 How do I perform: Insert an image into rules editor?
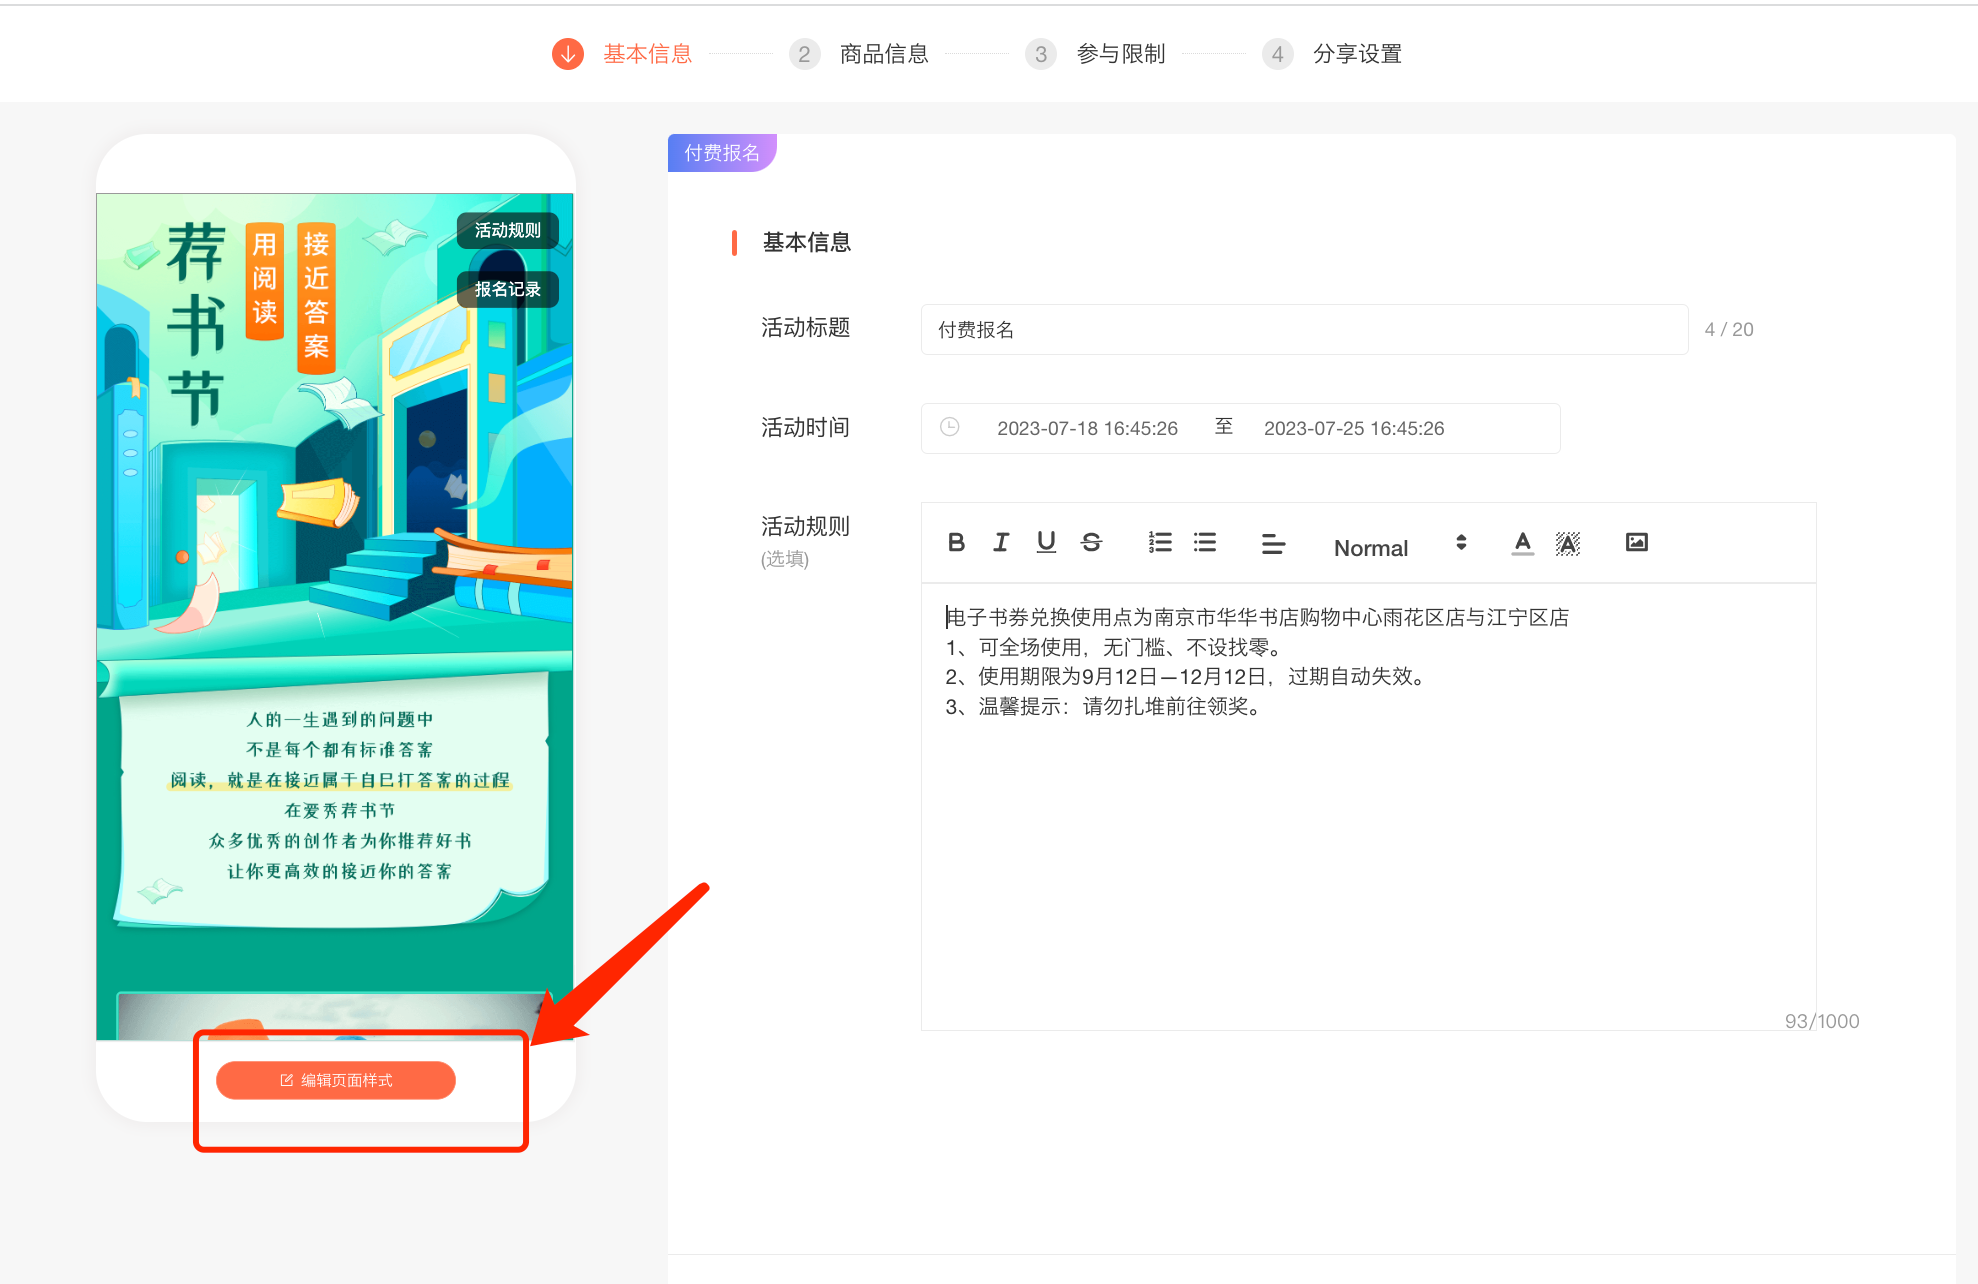pos(1636,543)
